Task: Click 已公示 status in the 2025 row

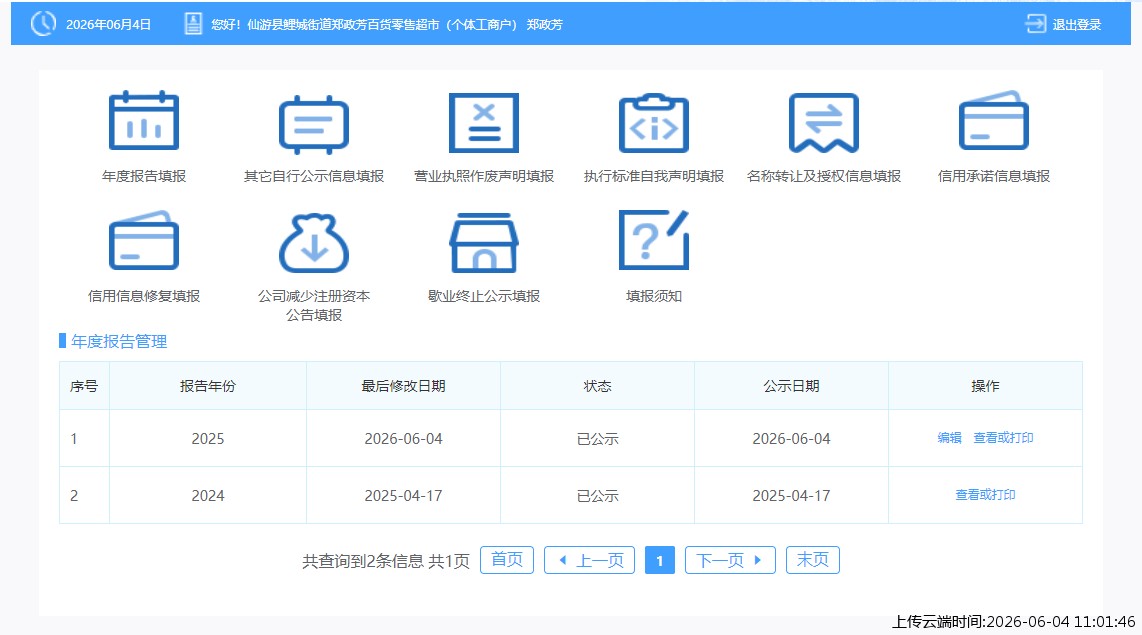Action: click(x=597, y=438)
